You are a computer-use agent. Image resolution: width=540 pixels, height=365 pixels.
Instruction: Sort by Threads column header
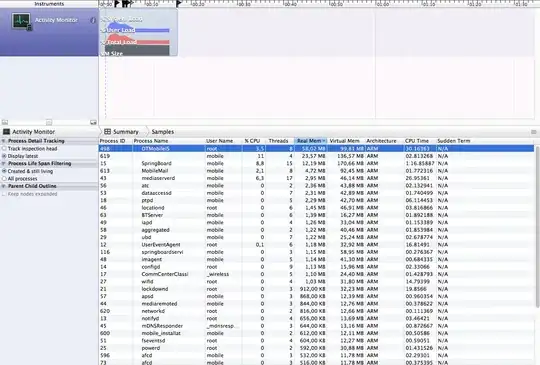click(x=280, y=141)
